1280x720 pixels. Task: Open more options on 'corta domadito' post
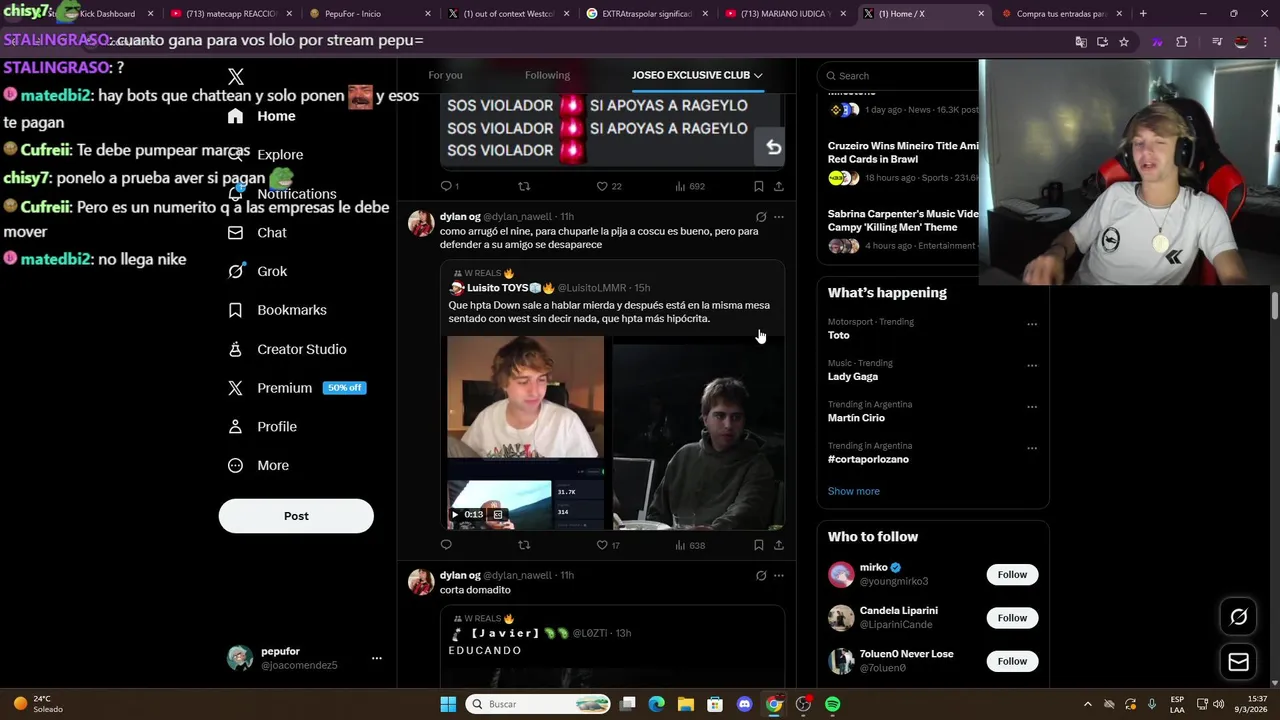779,576
